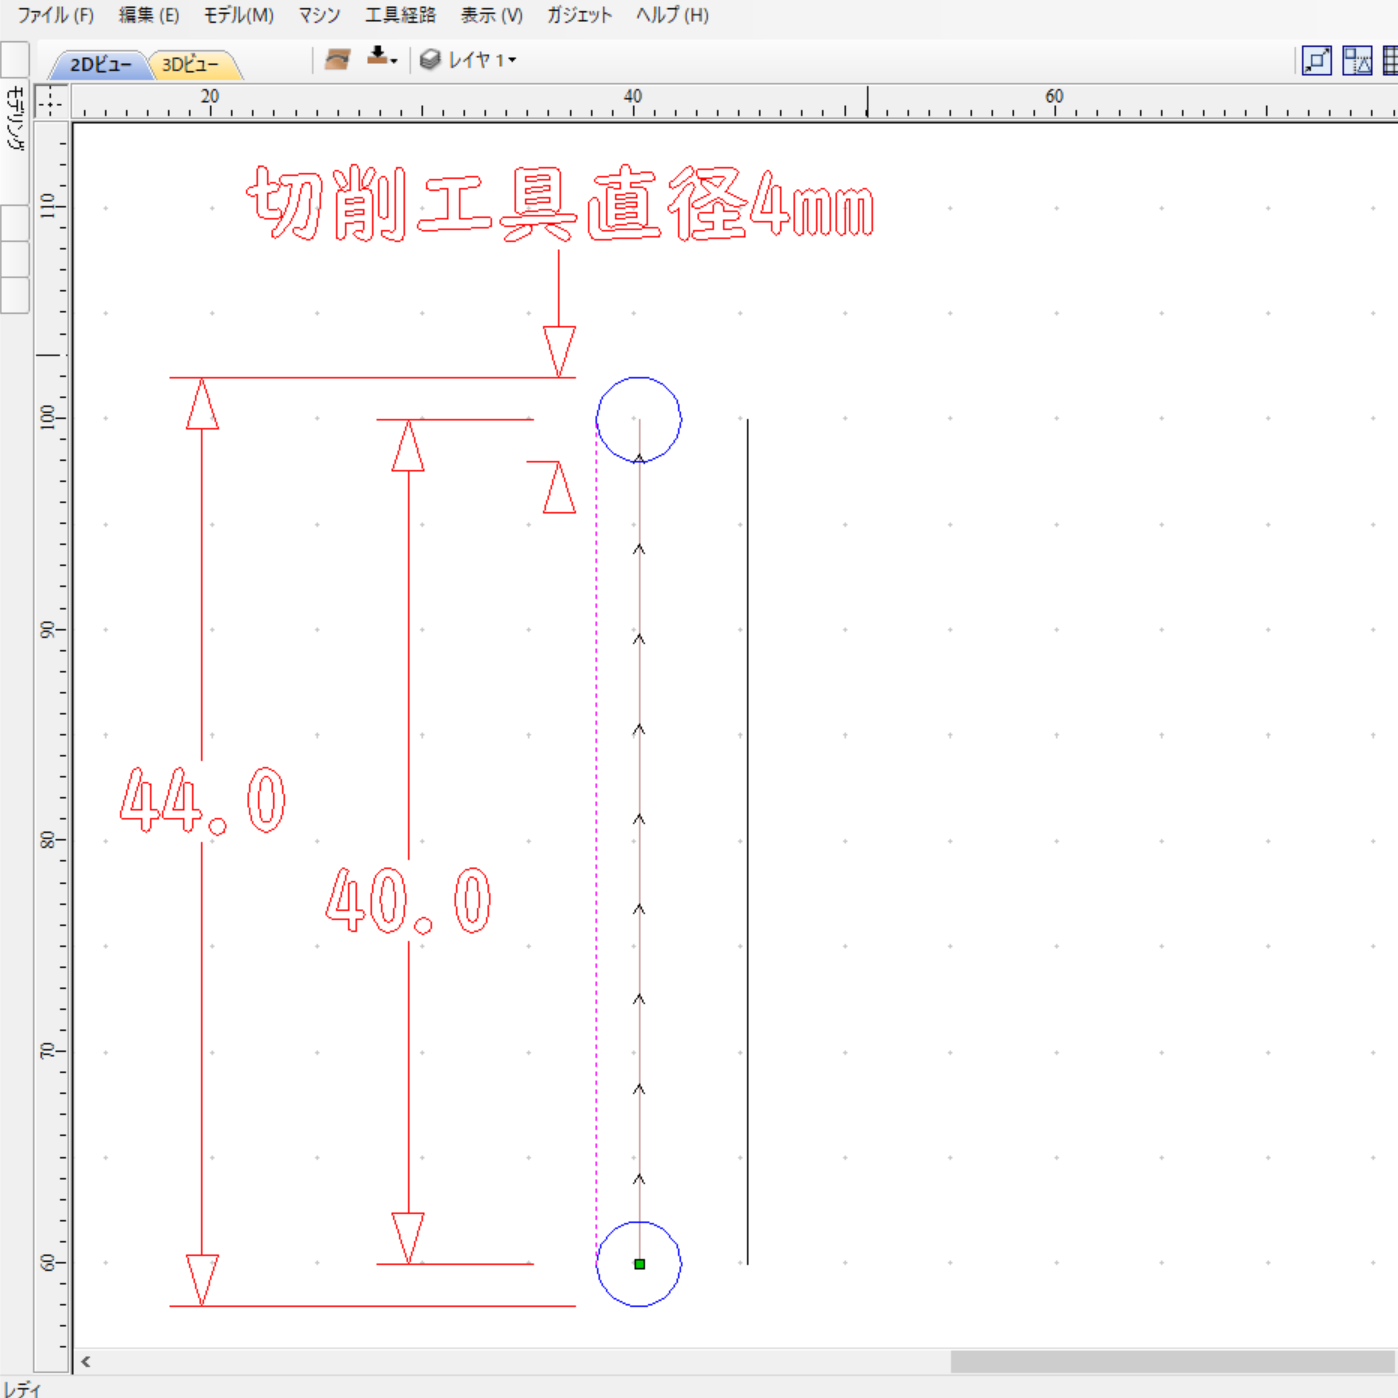The image size is (1398, 1398).
Task: Select the 40.0 dimension text
Action: (x=409, y=901)
